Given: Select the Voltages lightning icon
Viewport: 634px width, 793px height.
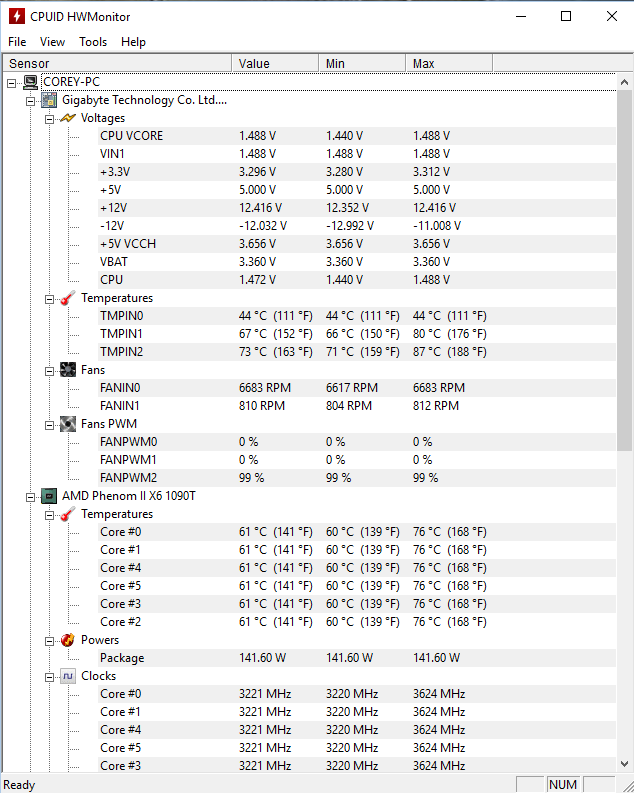Looking at the screenshot, I should click(68, 118).
